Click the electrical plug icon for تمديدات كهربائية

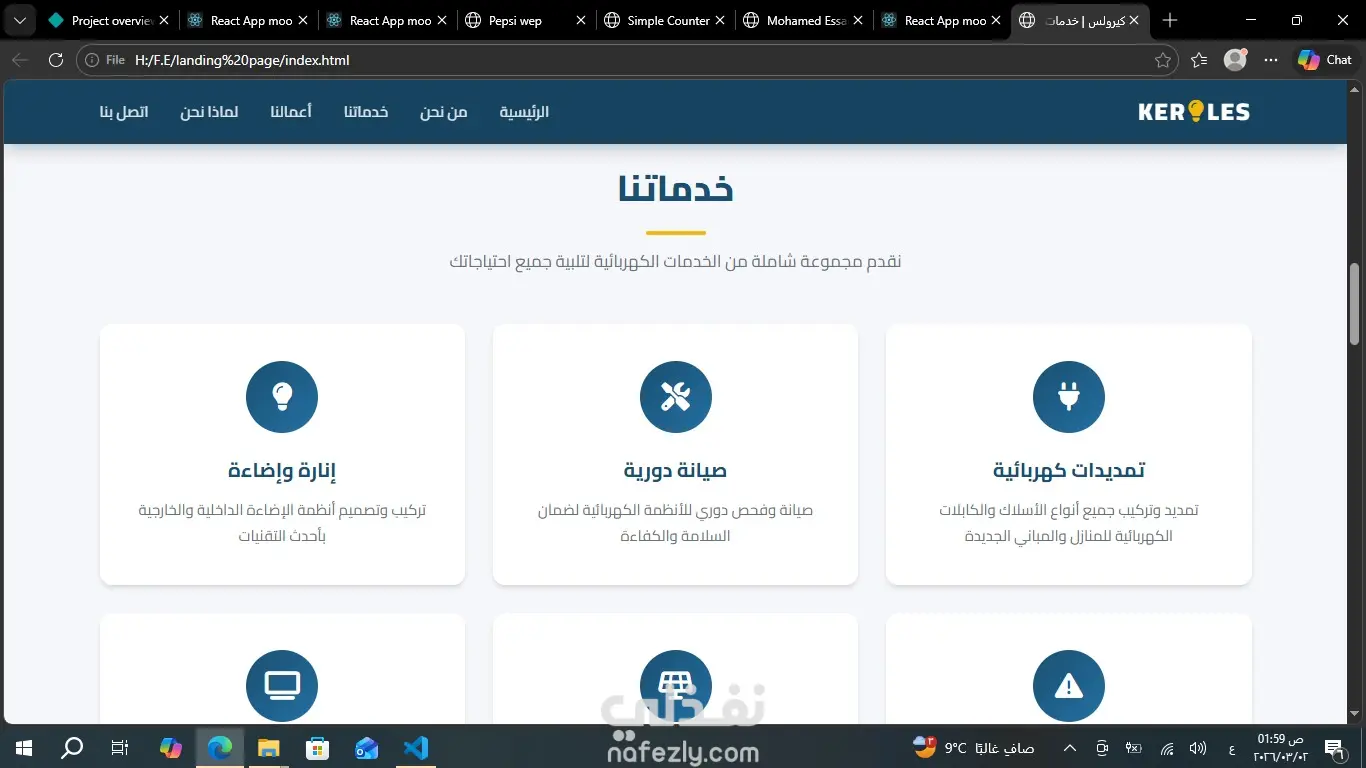pos(1069,397)
